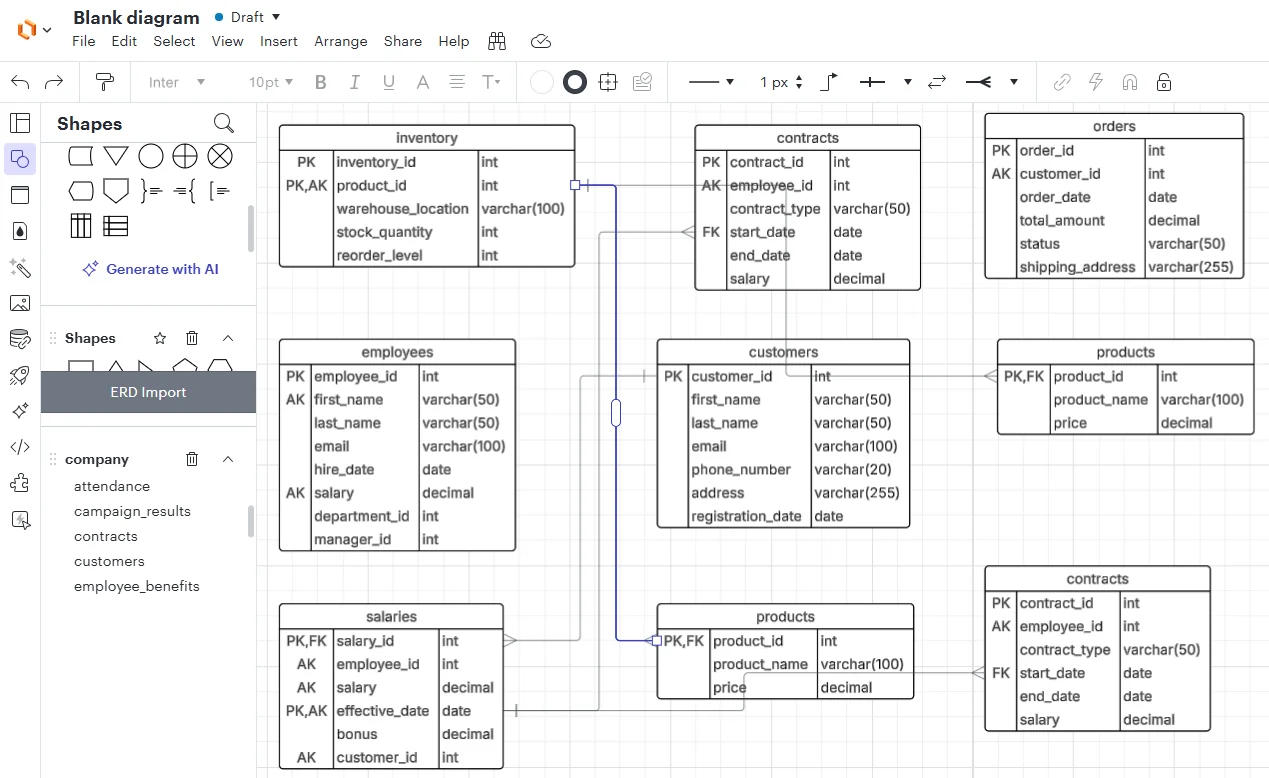
Task: Swap line endpoints with the reverse arrows
Action: (937, 82)
